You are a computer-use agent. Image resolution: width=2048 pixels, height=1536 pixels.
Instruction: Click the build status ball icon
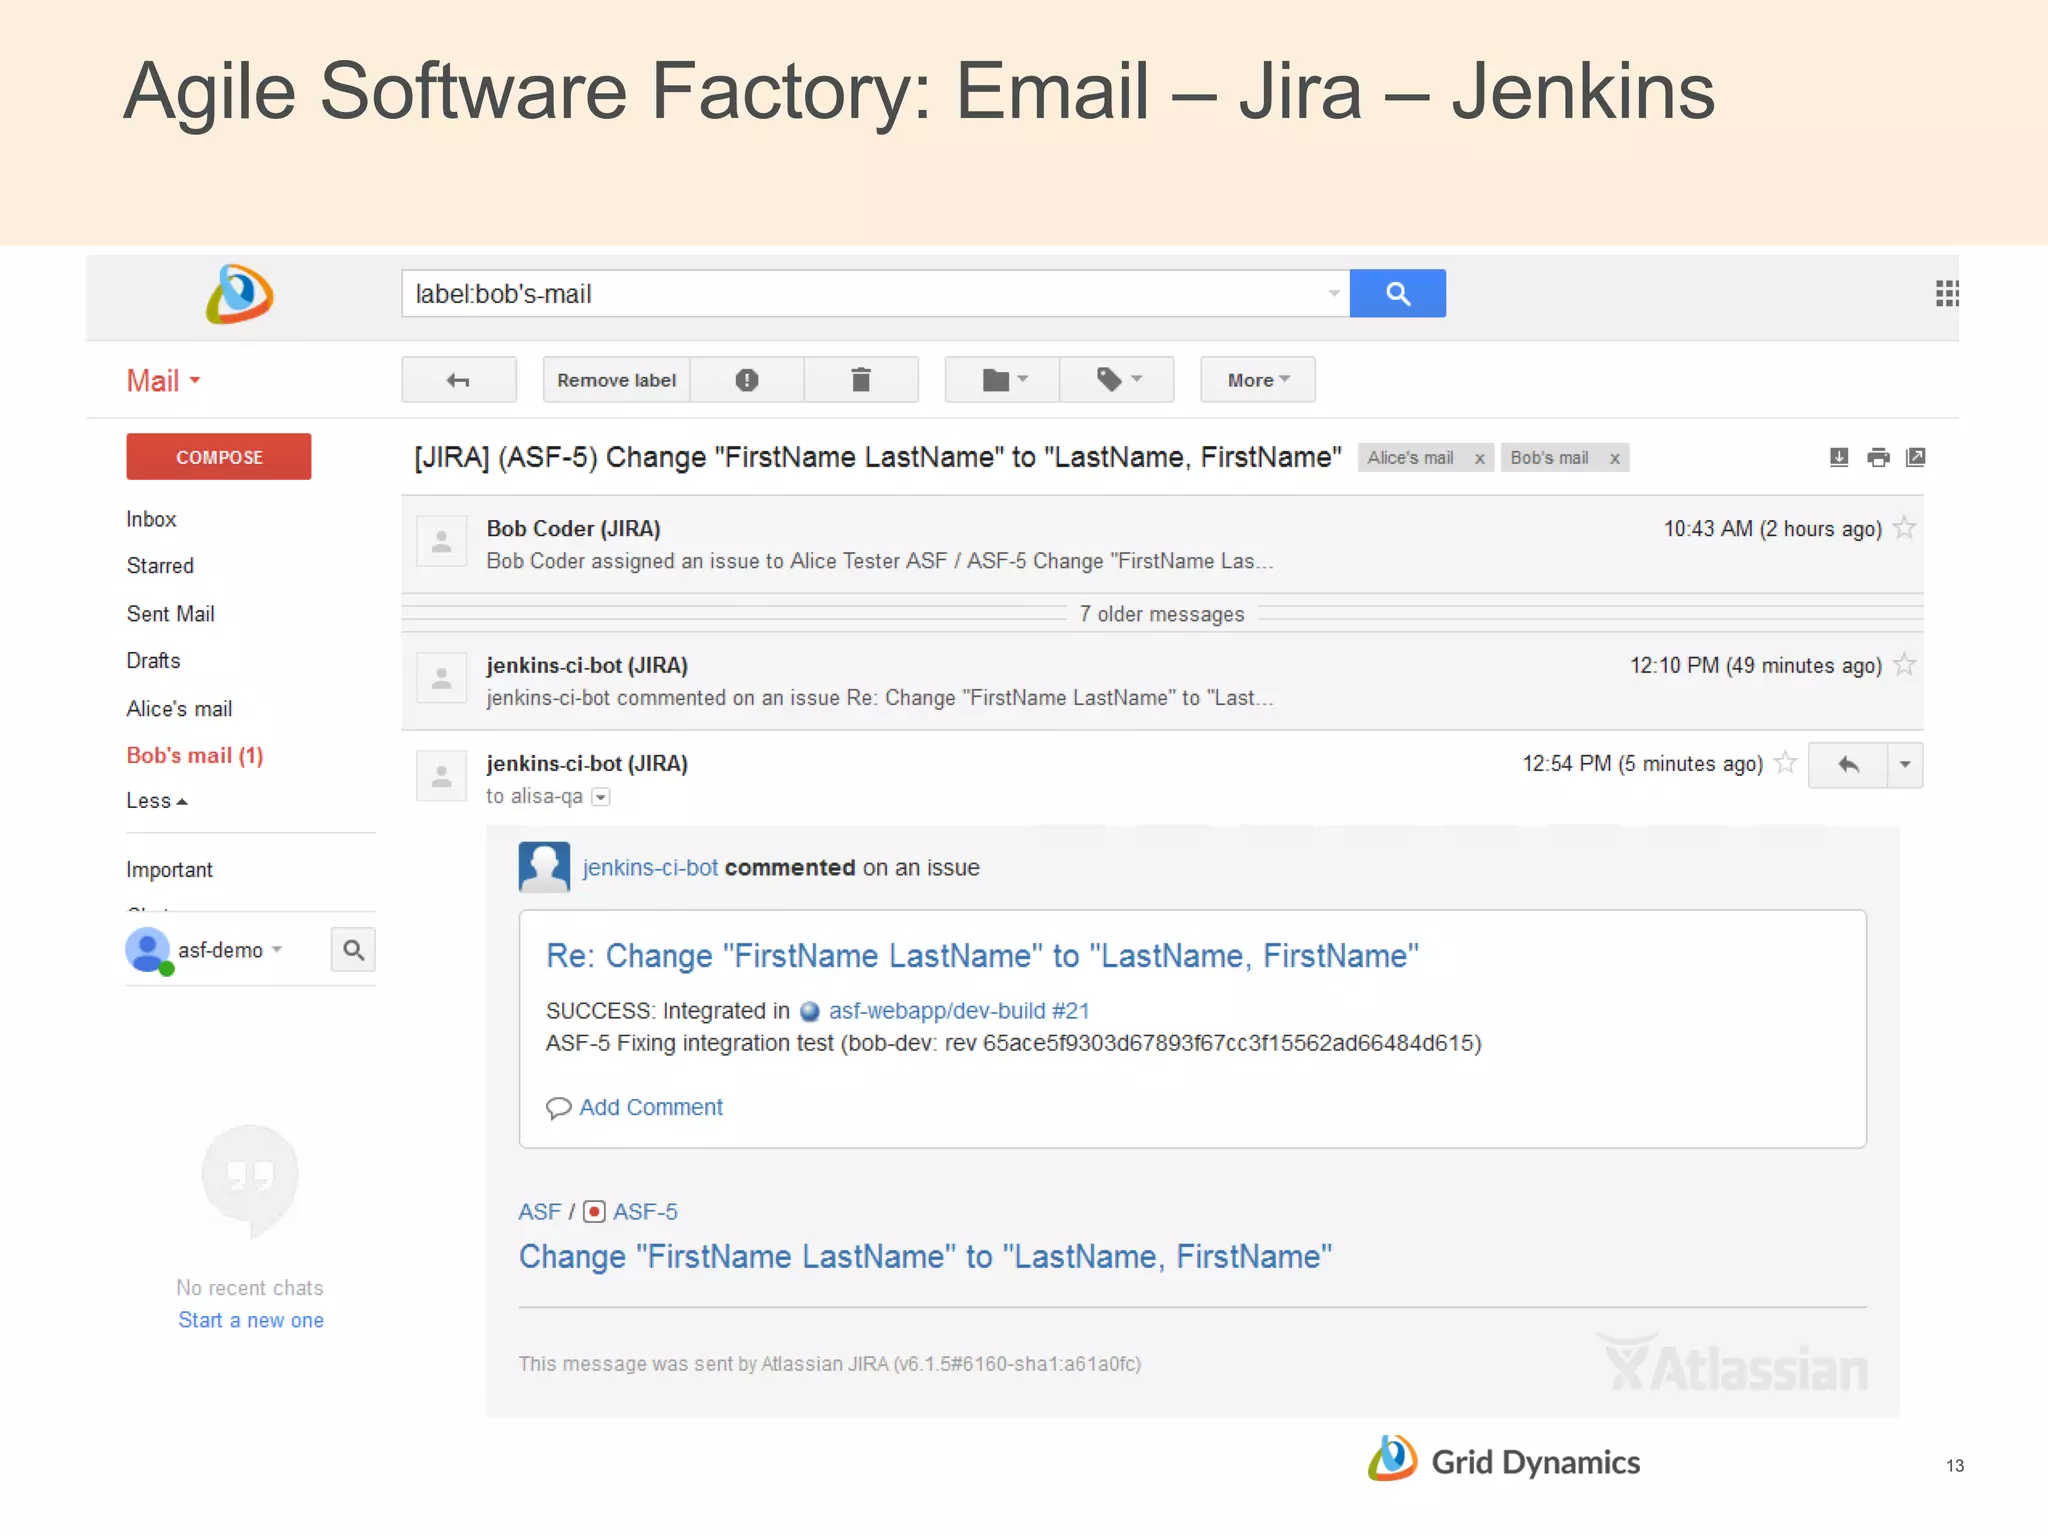(x=810, y=1012)
